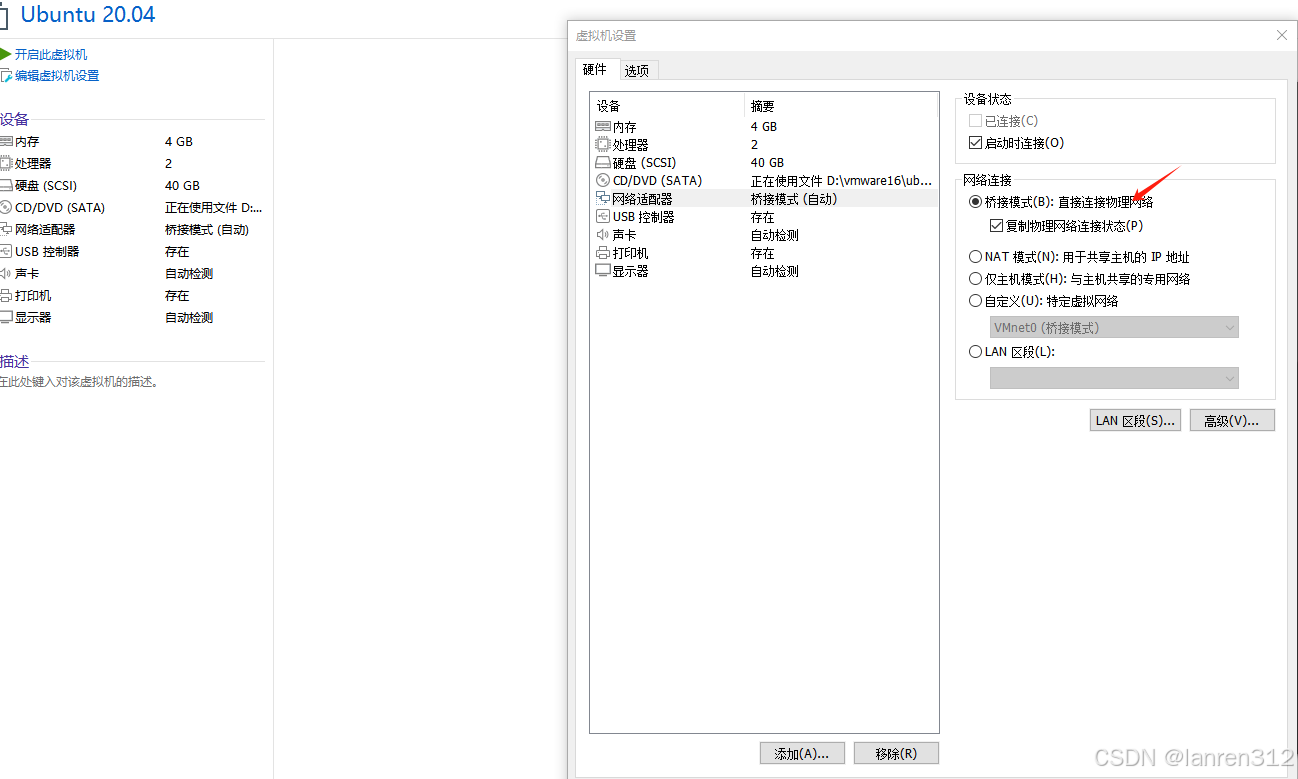Image resolution: width=1298 pixels, height=779 pixels.
Task: Click the 添加(A)... button
Action: 802,753
